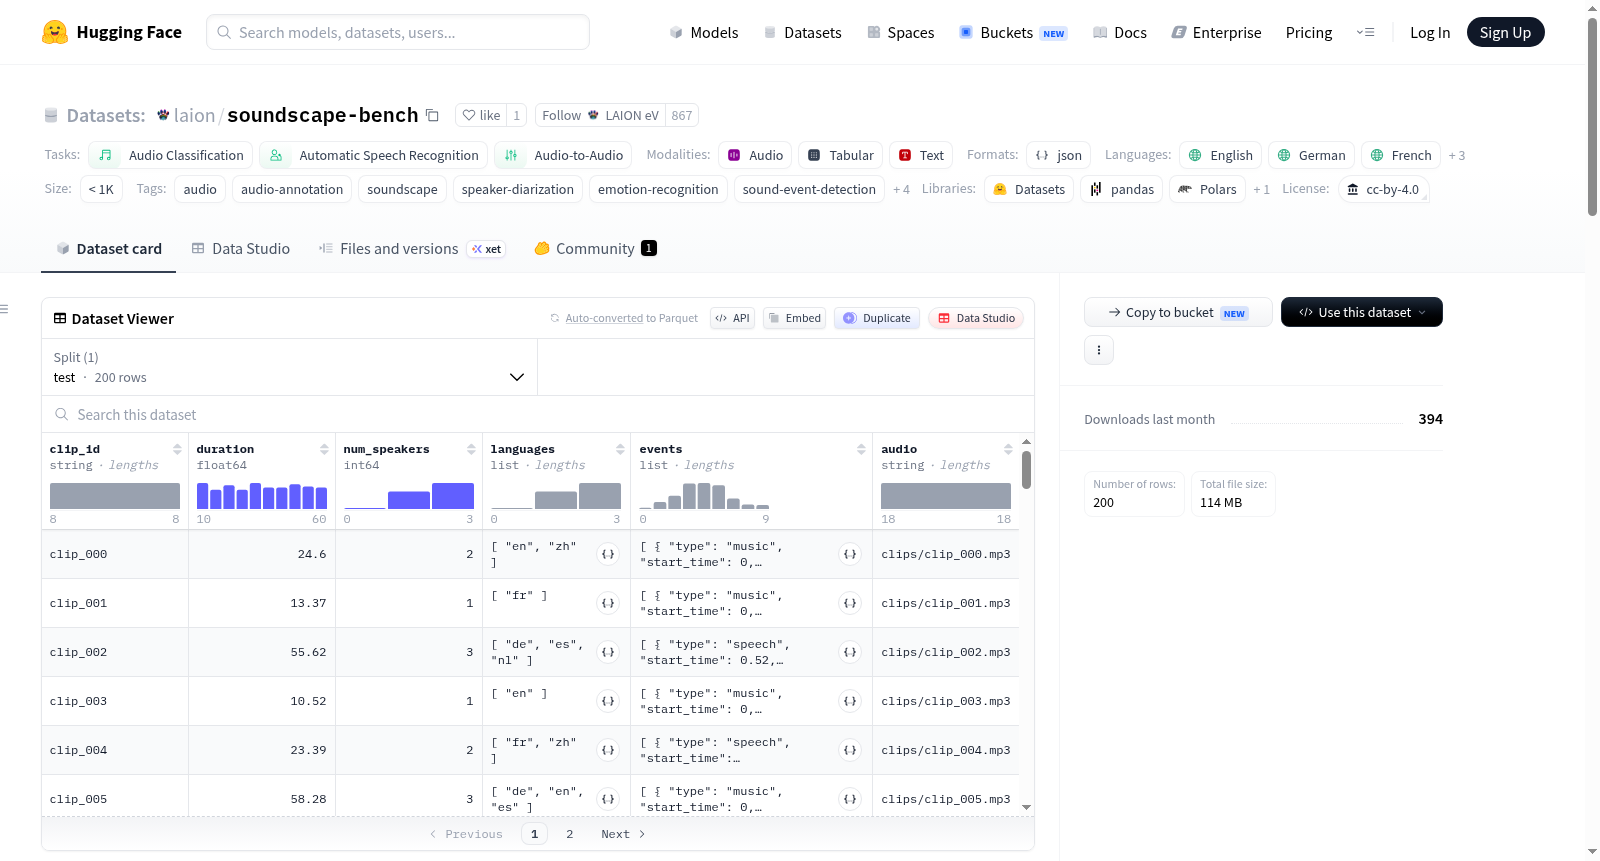
Task: Select the Tabular modality tag
Action: [x=840, y=155]
